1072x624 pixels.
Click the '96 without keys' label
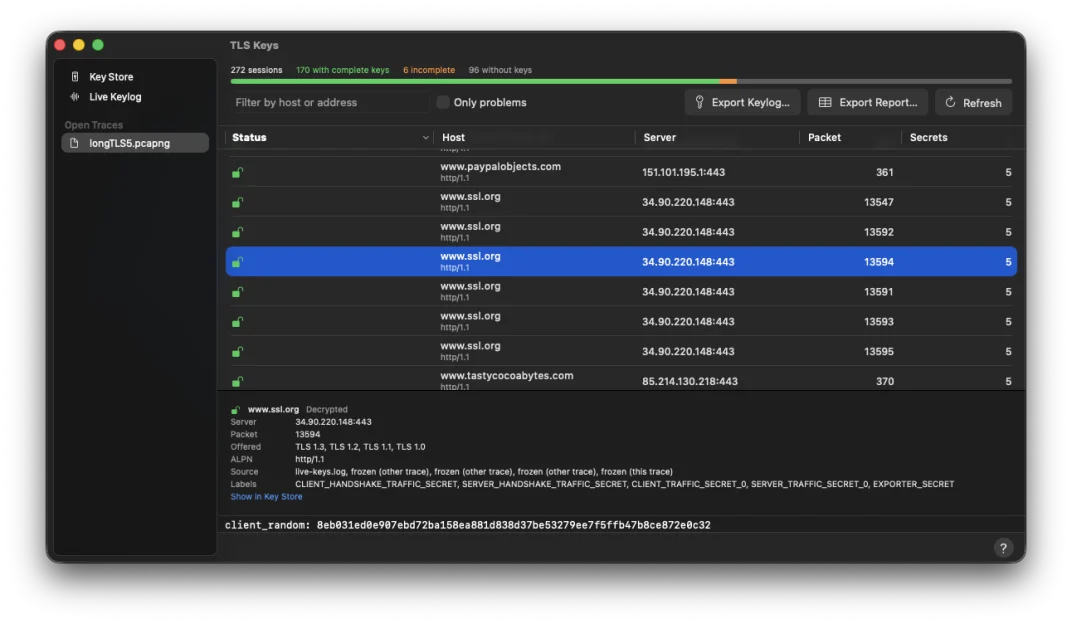(500, 70)
